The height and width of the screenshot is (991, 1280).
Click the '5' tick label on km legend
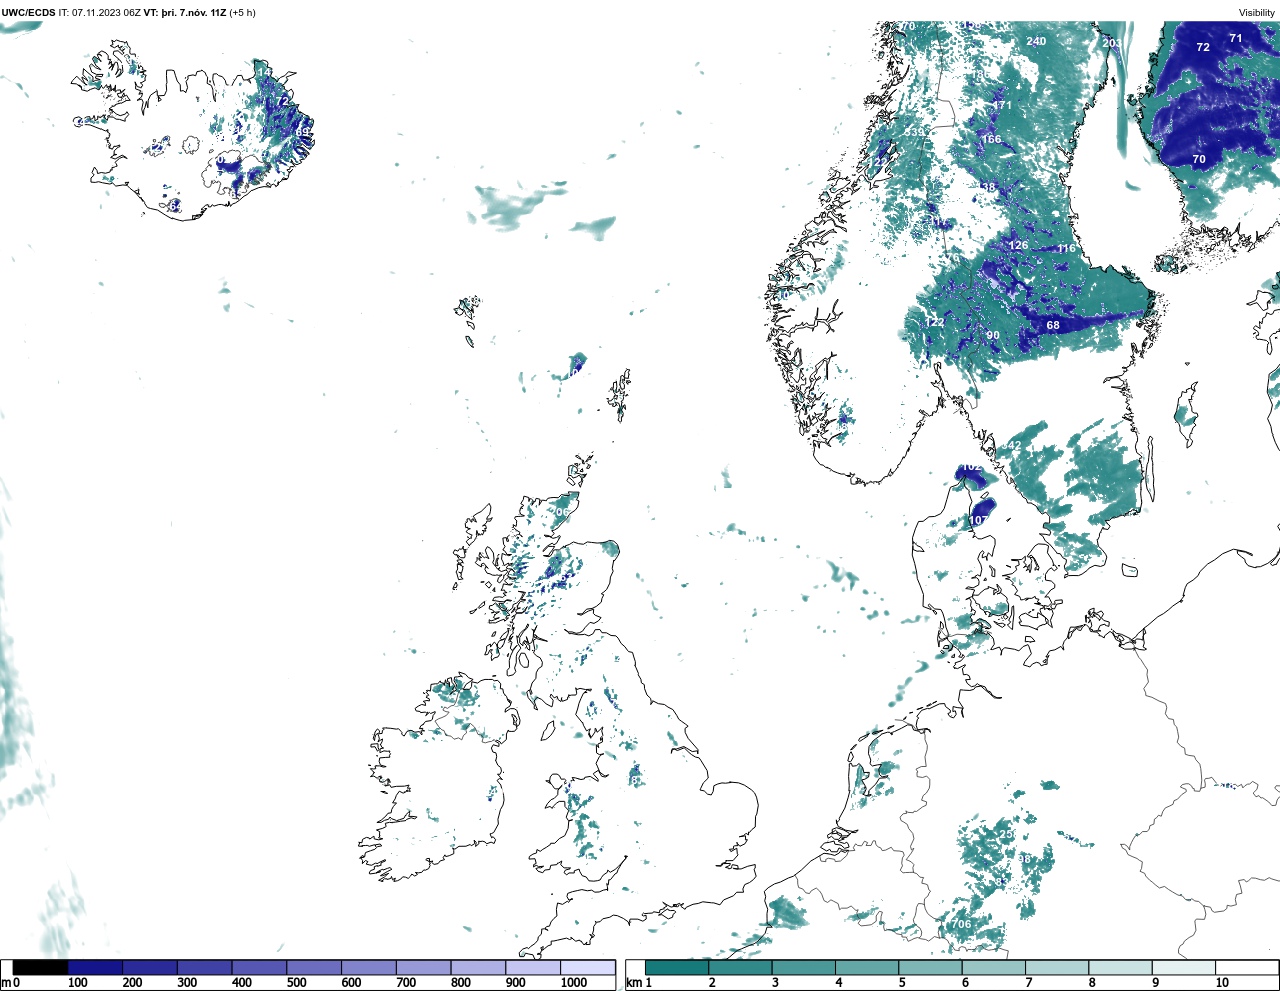(x=902, y=983)
